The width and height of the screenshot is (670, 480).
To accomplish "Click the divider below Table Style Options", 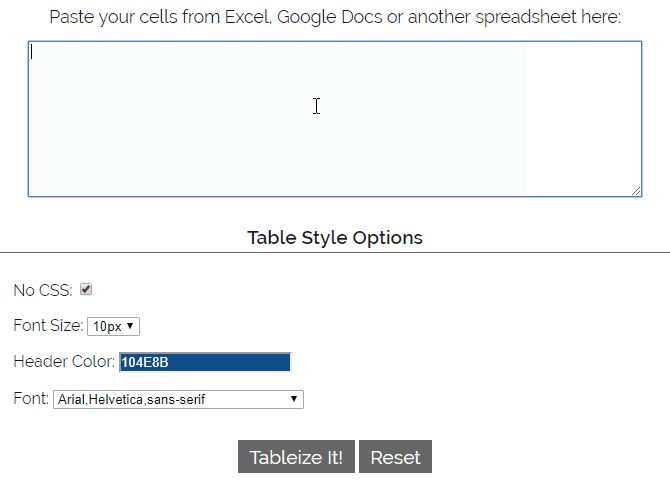I will (x=335, y=252).
